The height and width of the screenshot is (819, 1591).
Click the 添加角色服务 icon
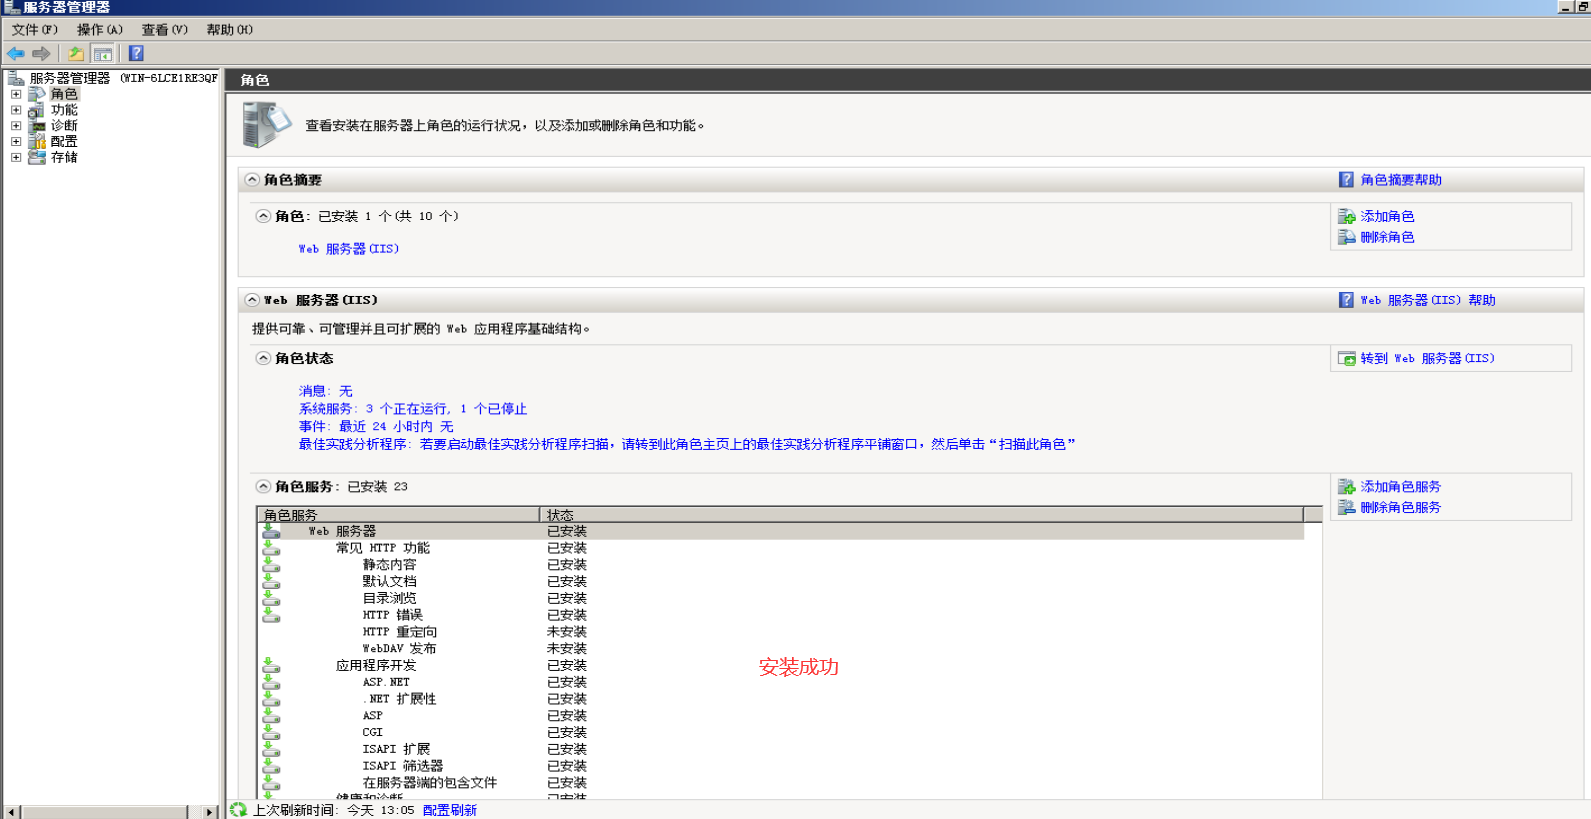[1347, 487]
